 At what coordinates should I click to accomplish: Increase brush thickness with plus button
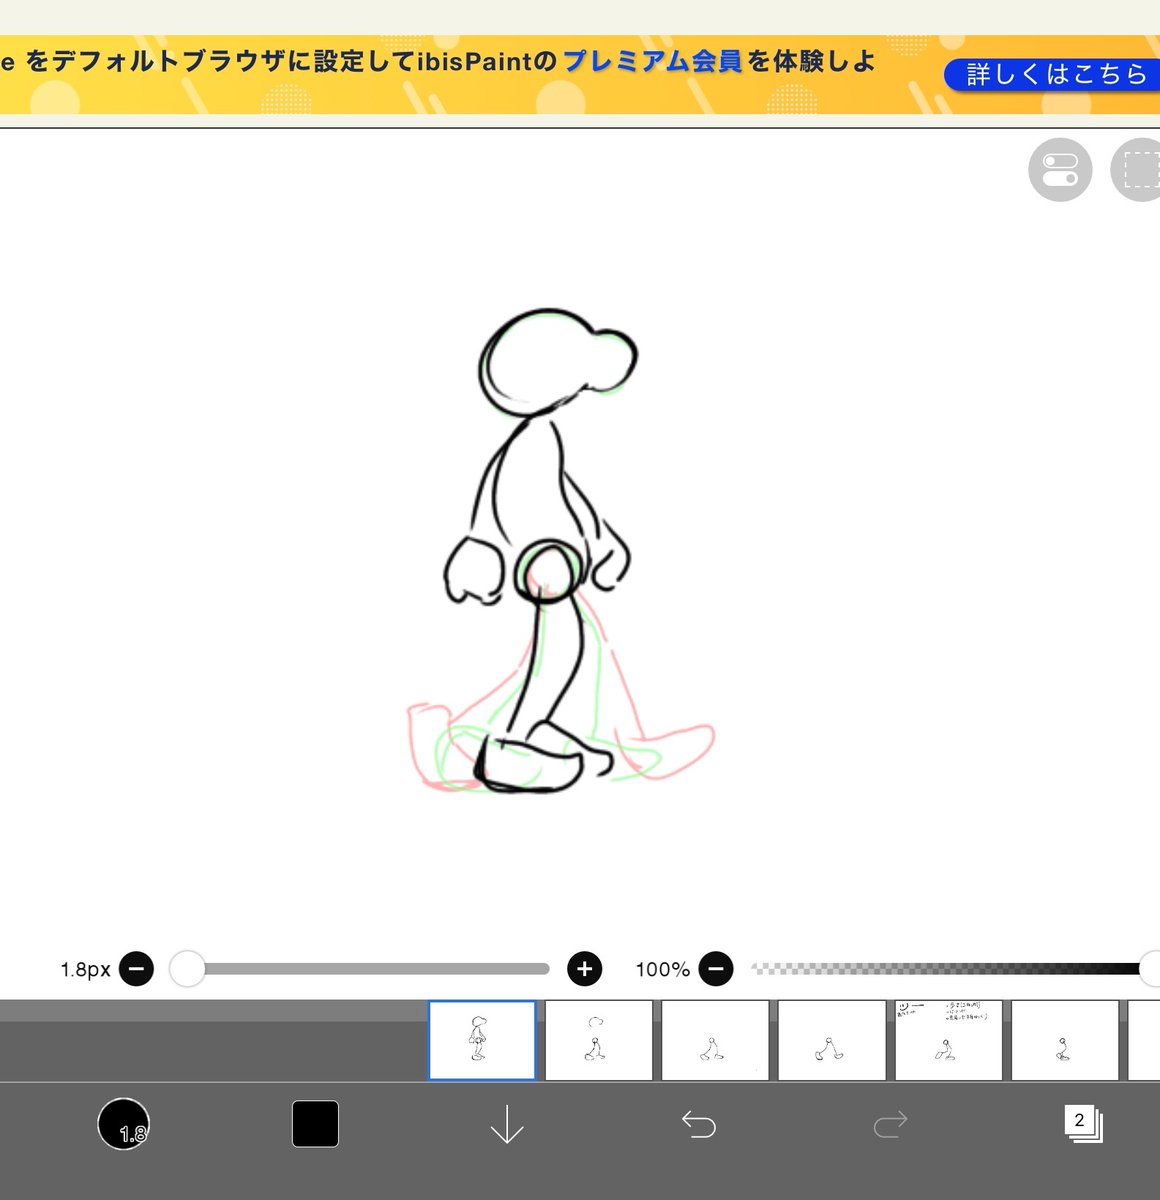tap(585, 968)
